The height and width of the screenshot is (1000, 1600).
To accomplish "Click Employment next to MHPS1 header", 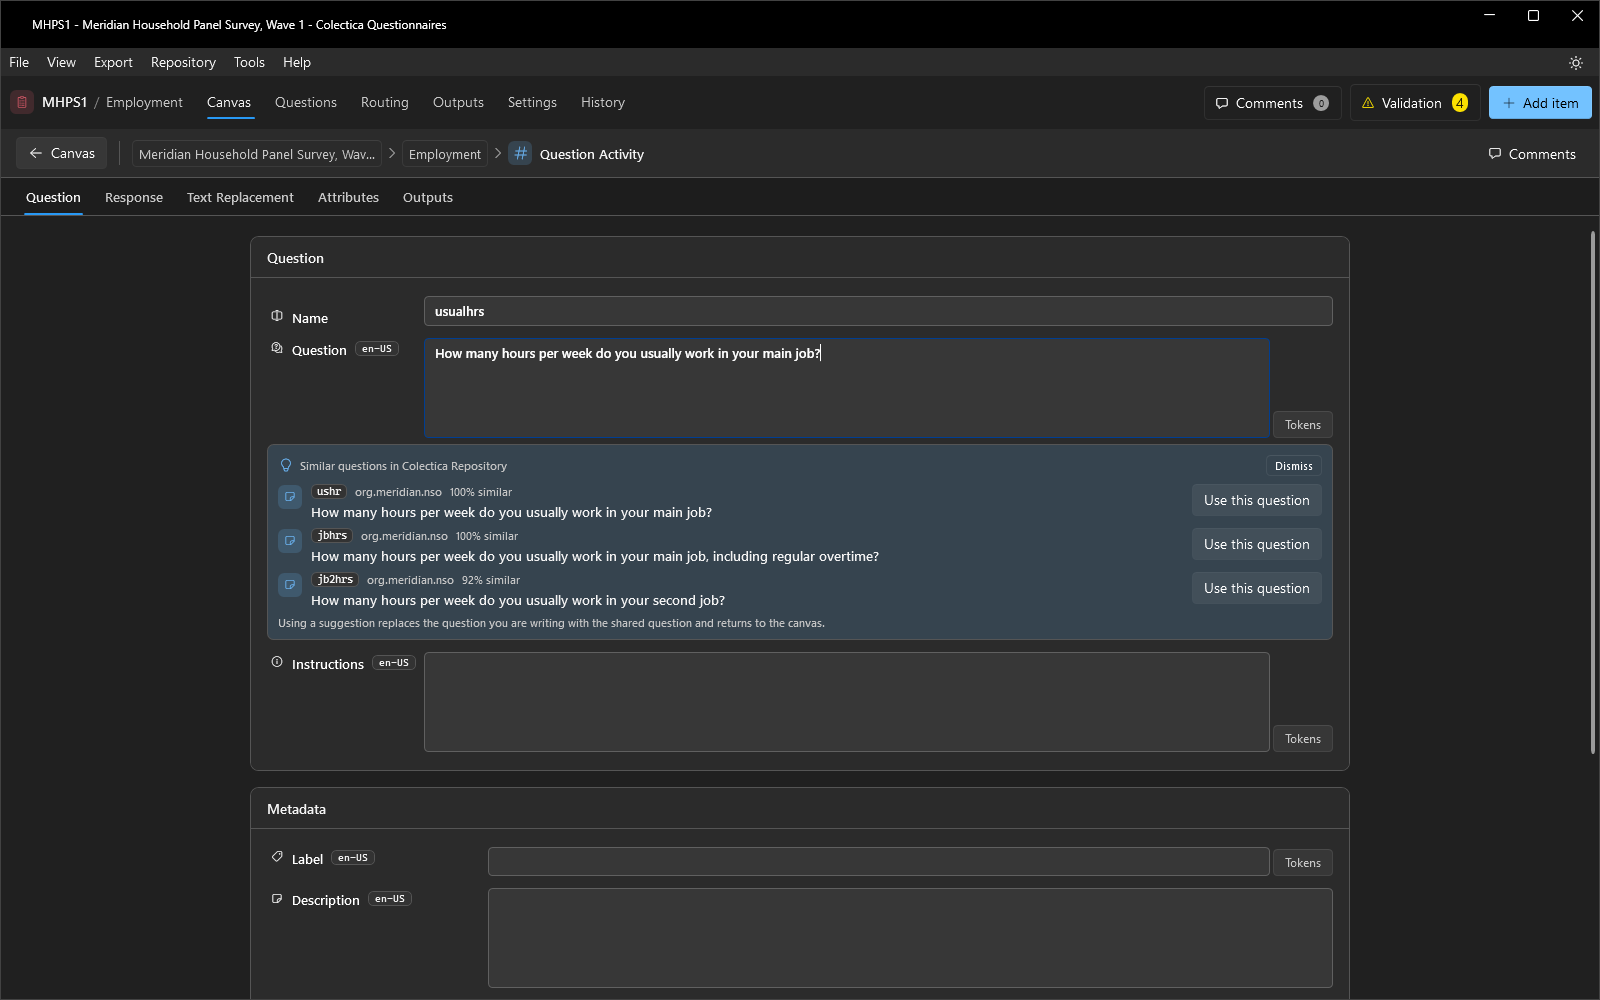I will coord(144,102).
